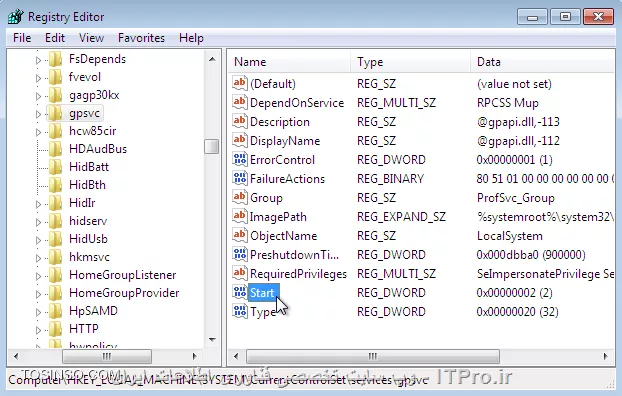Click the gagp30kx folder icon
Viewport: 622px width, 396px height.
(x=56, y=95)
